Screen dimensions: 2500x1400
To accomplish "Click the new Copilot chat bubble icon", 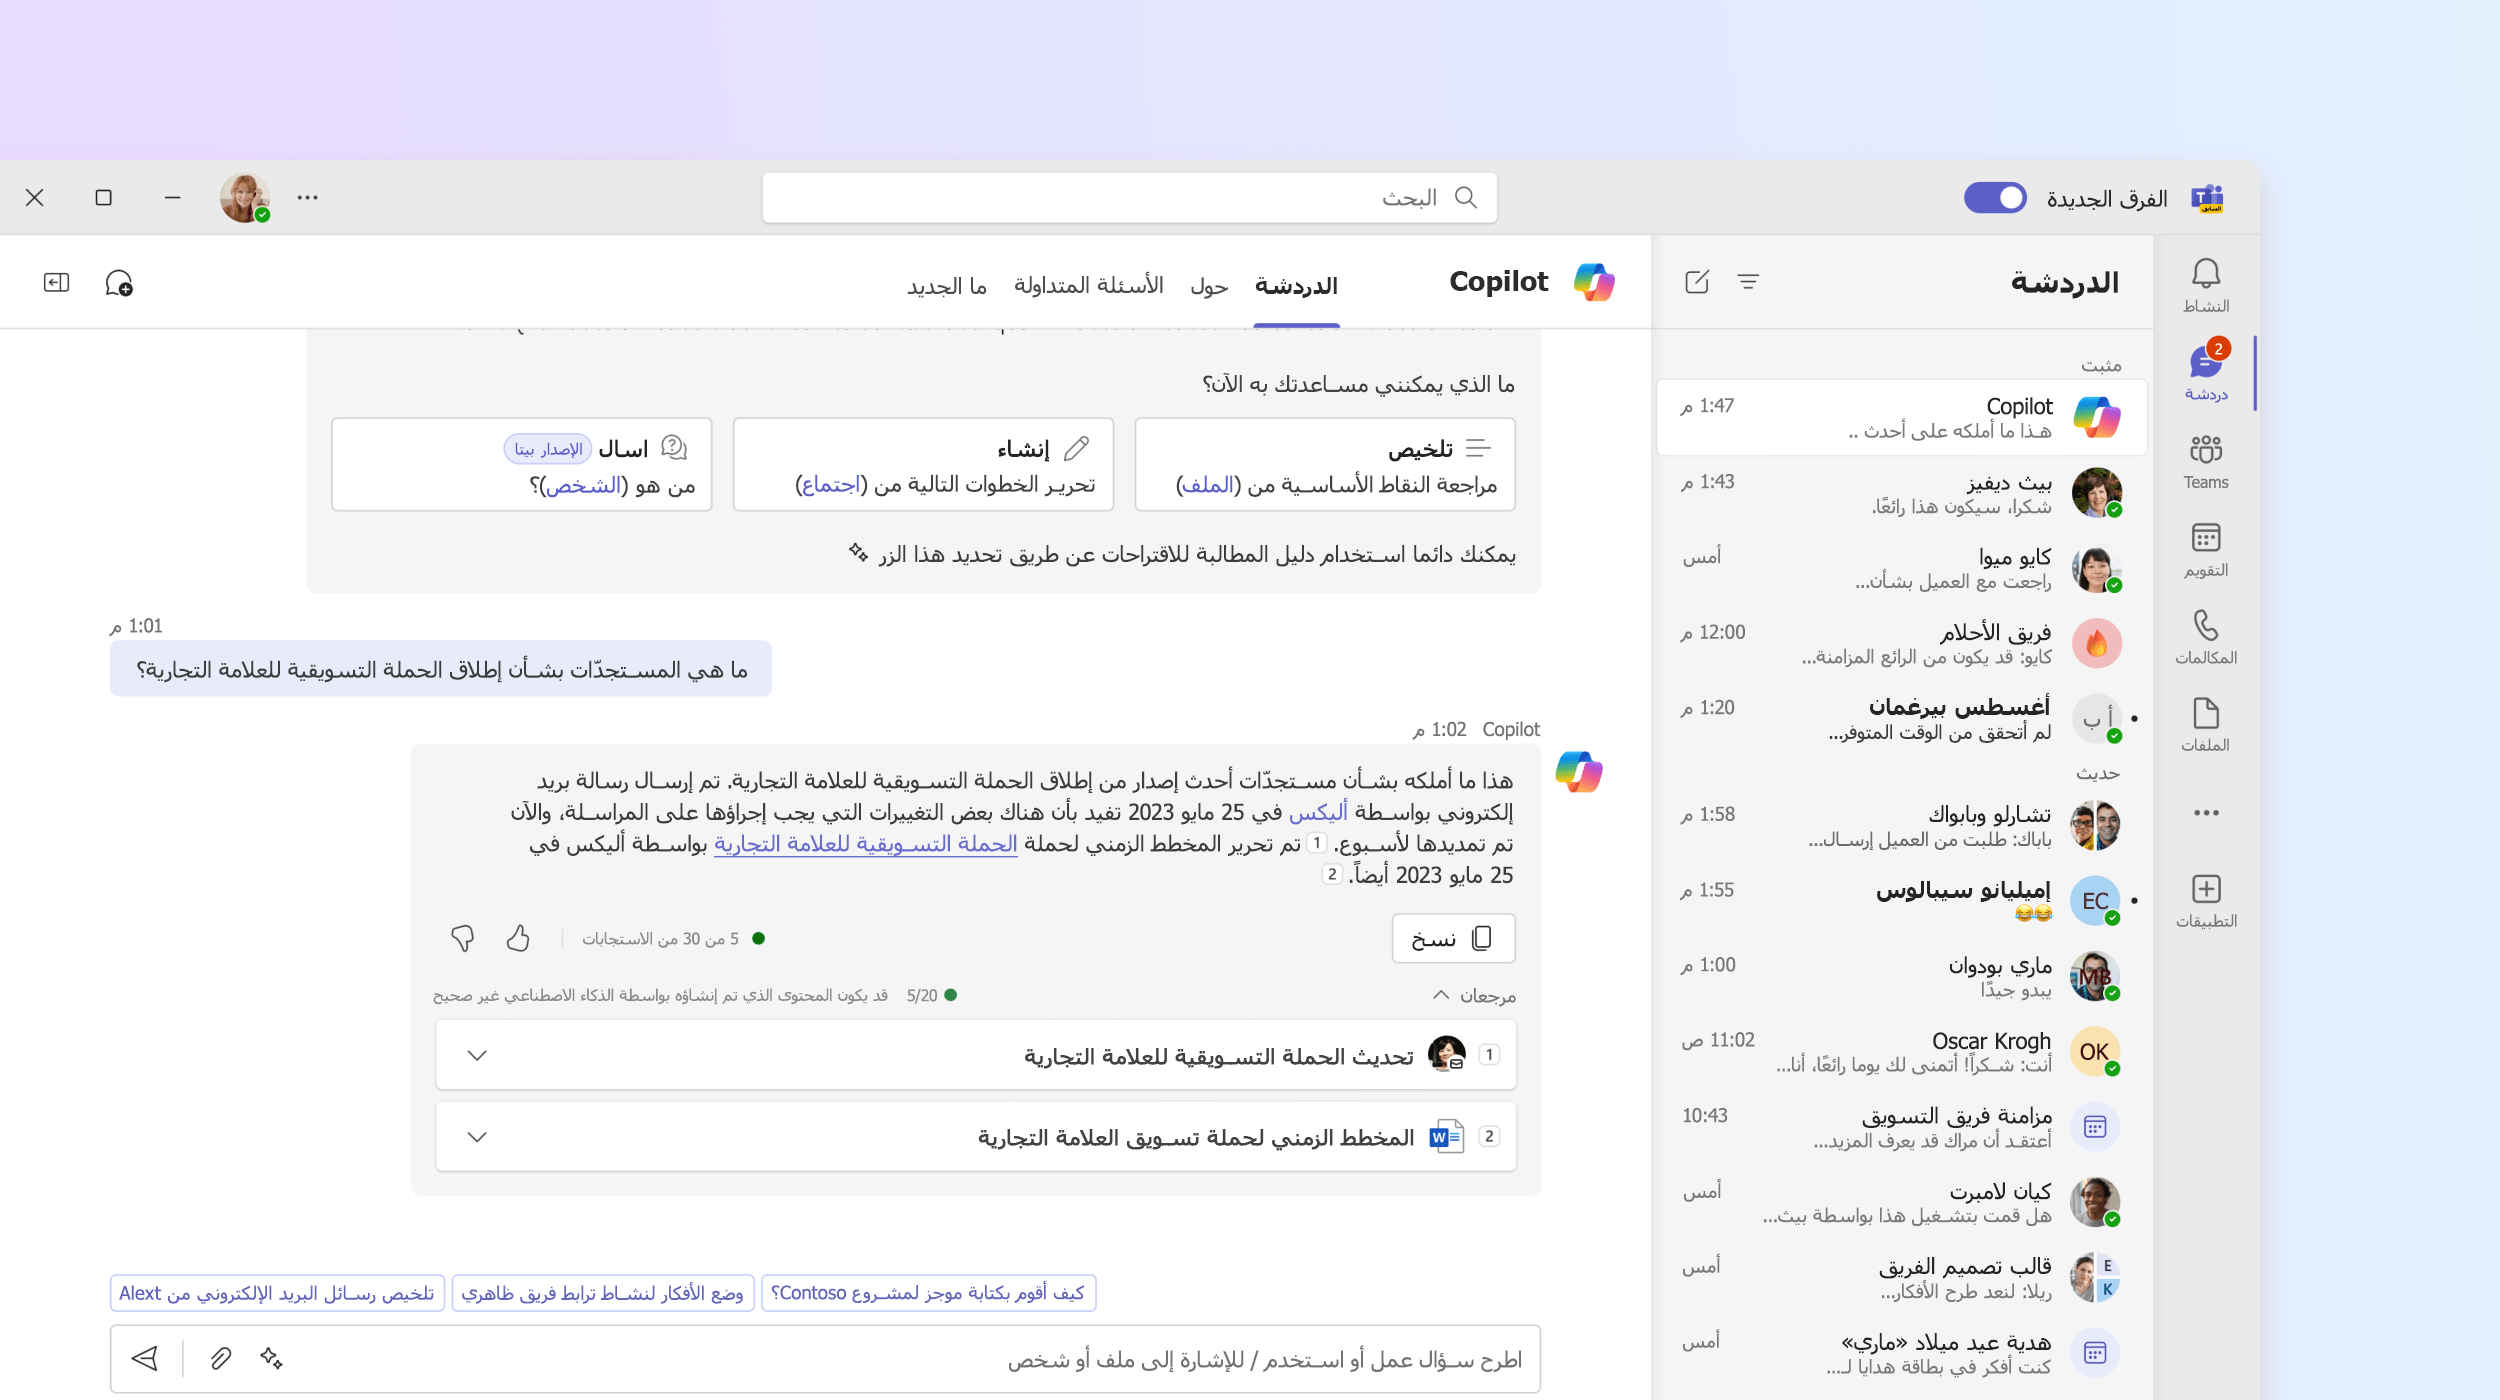I will click(x=119, y=283).
